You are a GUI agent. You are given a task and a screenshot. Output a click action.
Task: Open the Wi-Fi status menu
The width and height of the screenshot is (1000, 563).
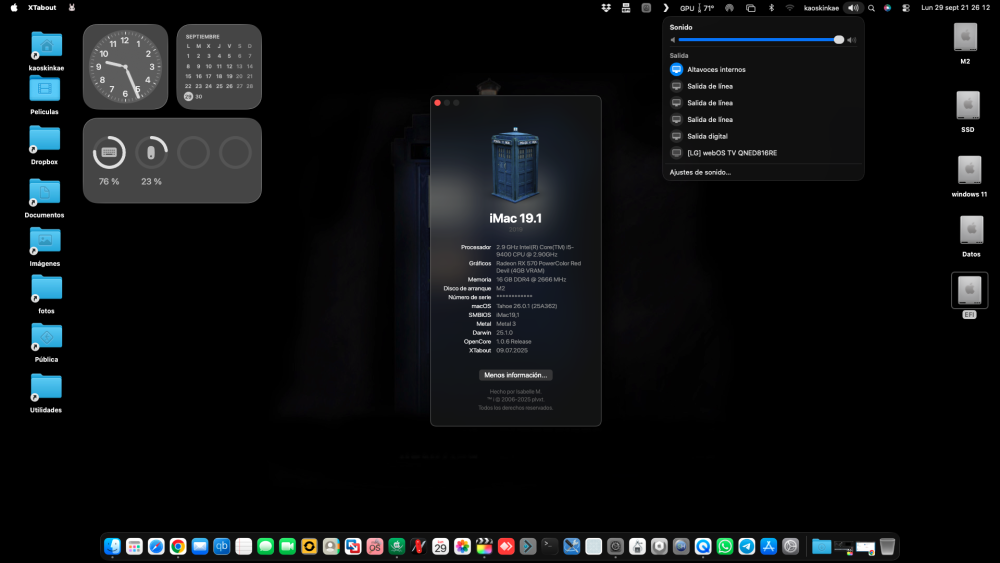[790, 8]
